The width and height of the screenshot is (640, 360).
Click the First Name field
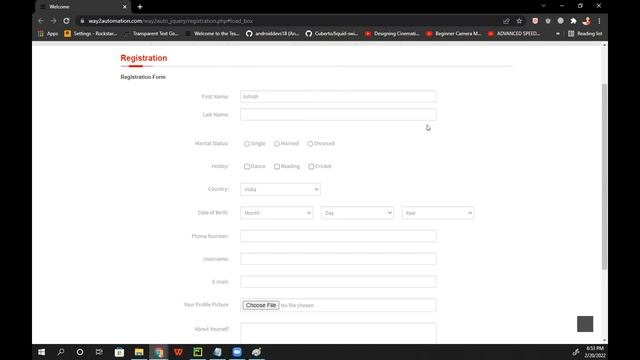pyautogui.click(x=338, y=96)
